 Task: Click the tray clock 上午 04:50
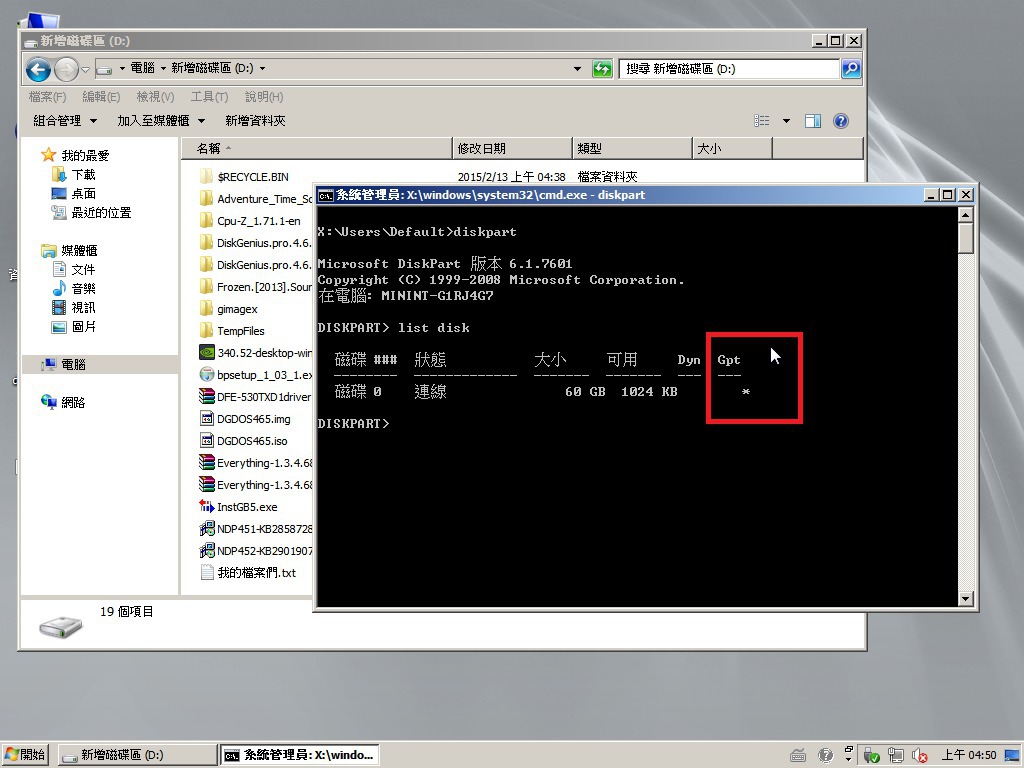coord(968,755)
